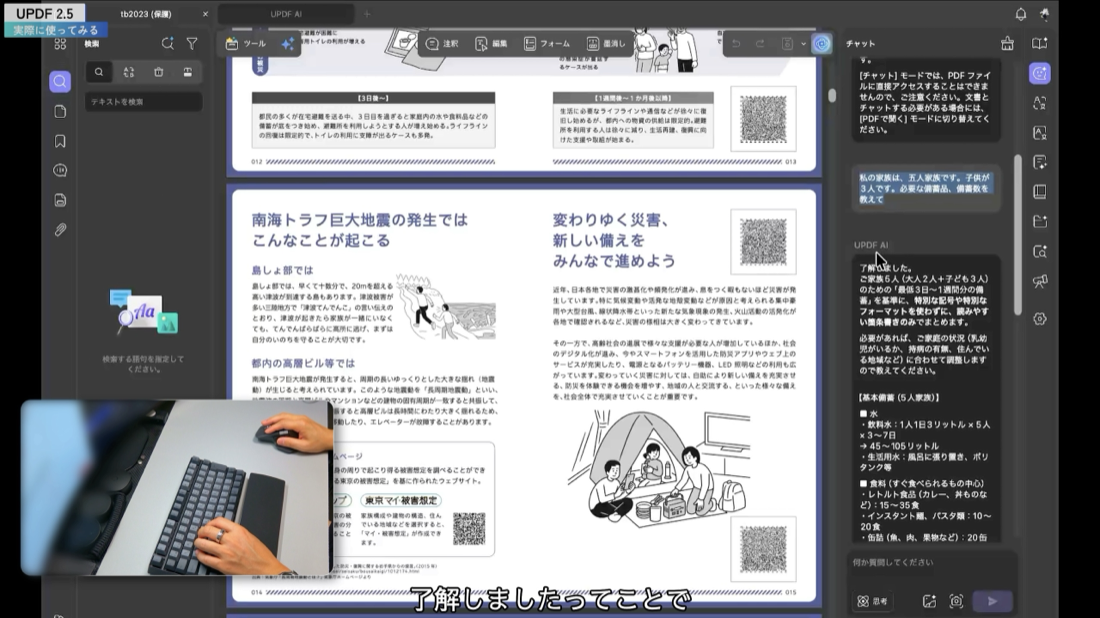The height and width of the screenshot is (618, 1100).
Task: Click the QR code next to 変わりゆく災害
Action: [763, 241]
